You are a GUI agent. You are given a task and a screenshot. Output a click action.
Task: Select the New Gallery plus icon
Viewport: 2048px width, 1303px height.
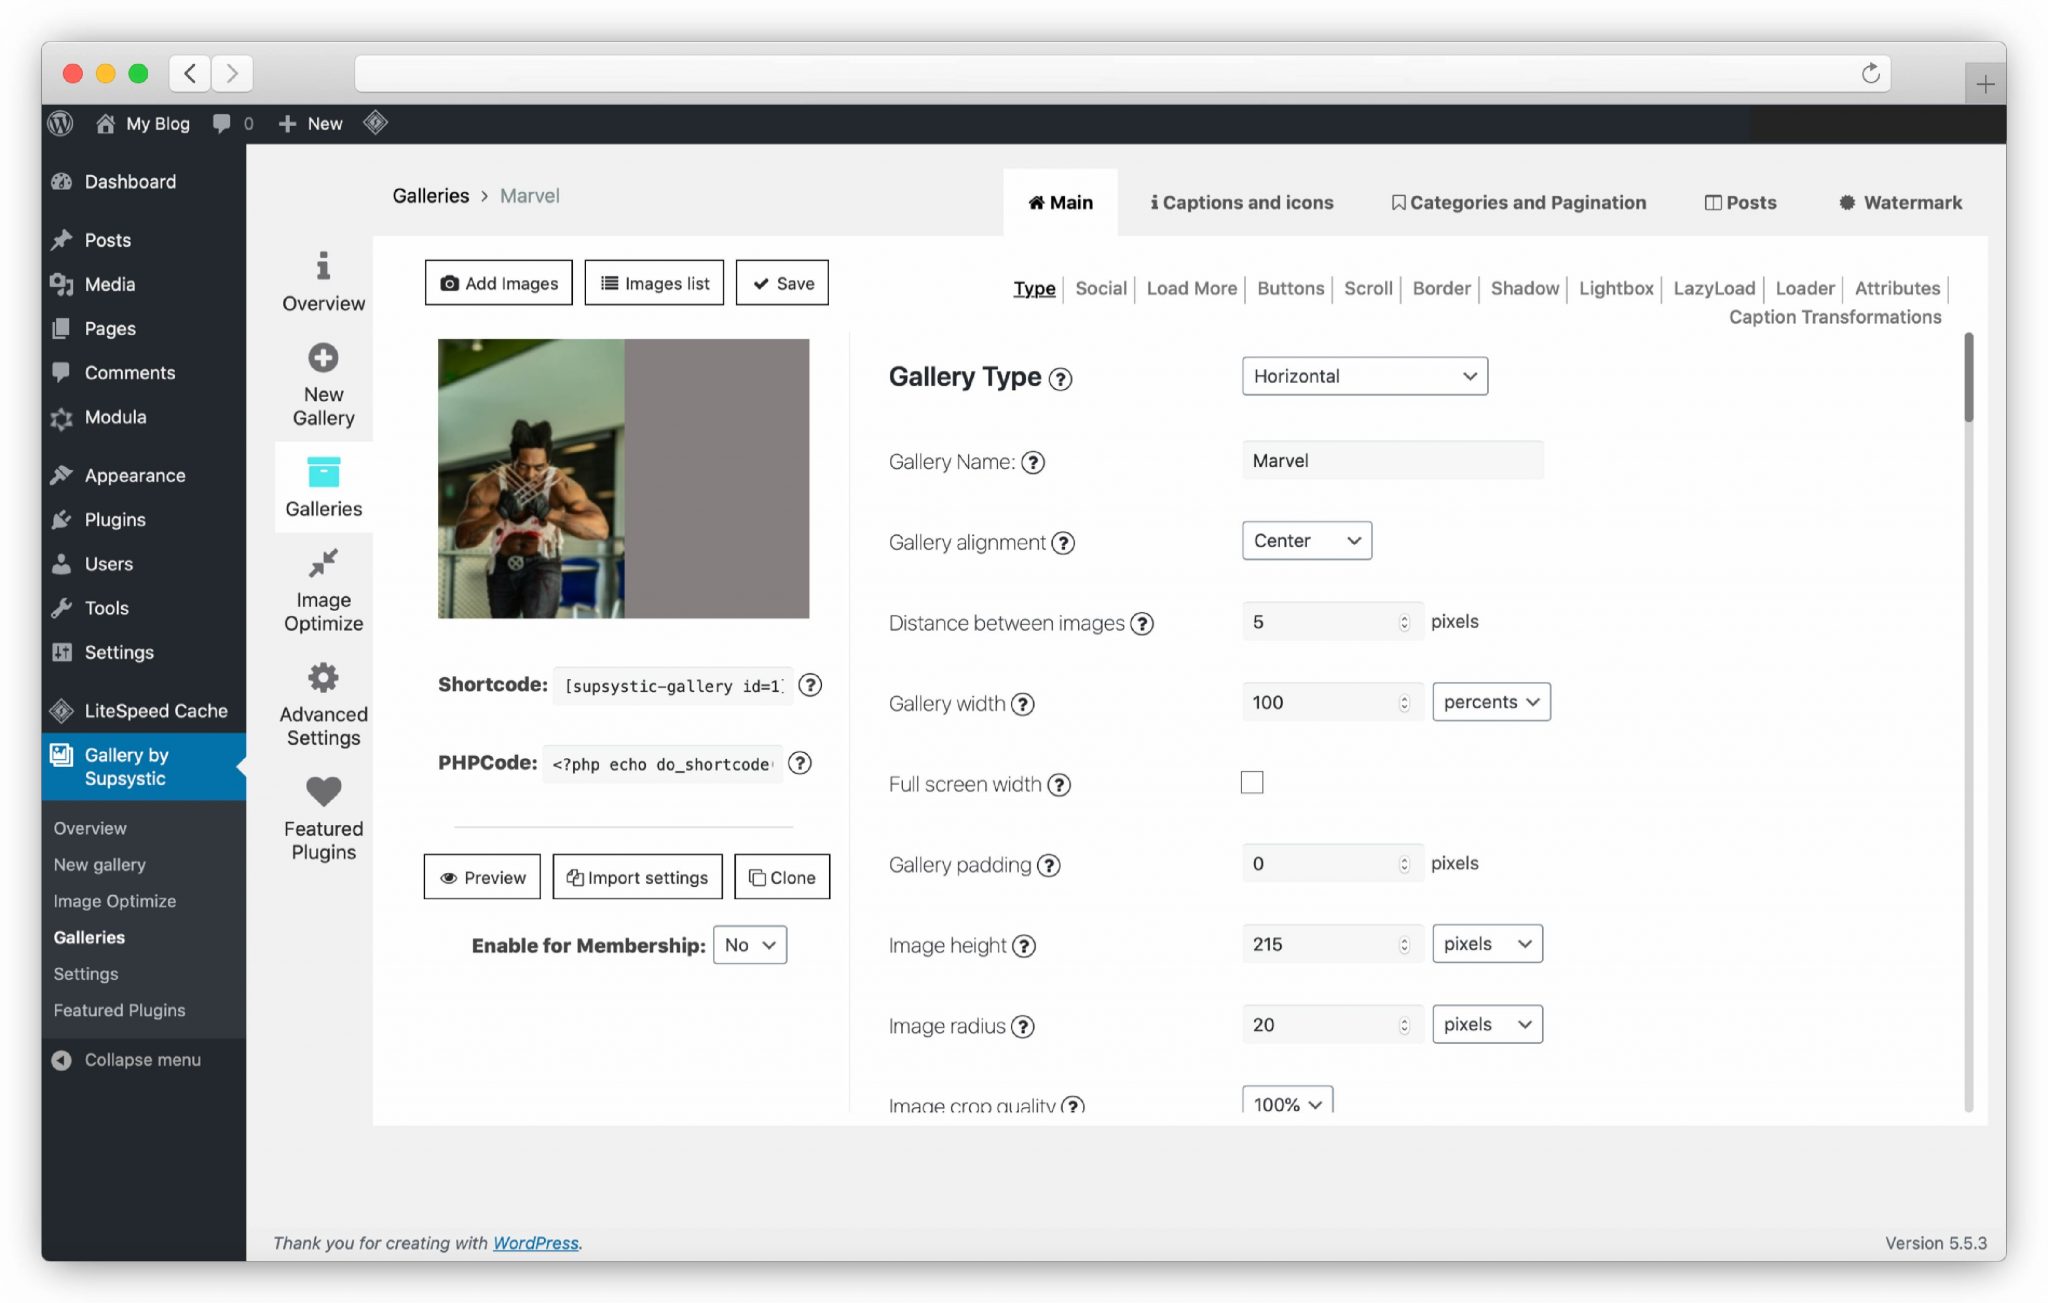322,357
